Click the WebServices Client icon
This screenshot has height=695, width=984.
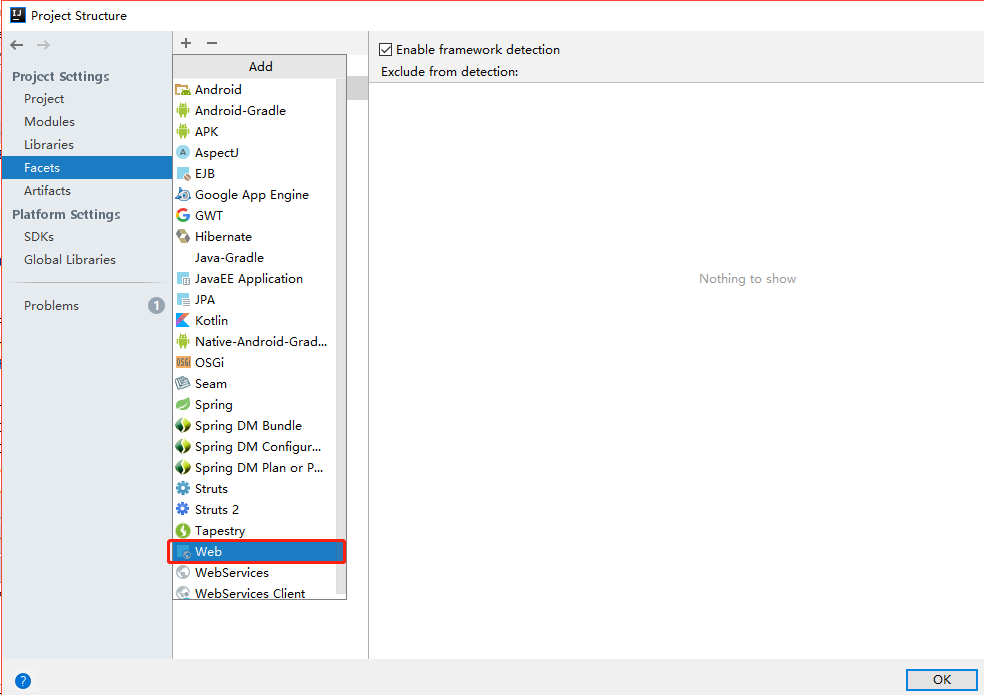pyautogui.click(x=183, y=593)
